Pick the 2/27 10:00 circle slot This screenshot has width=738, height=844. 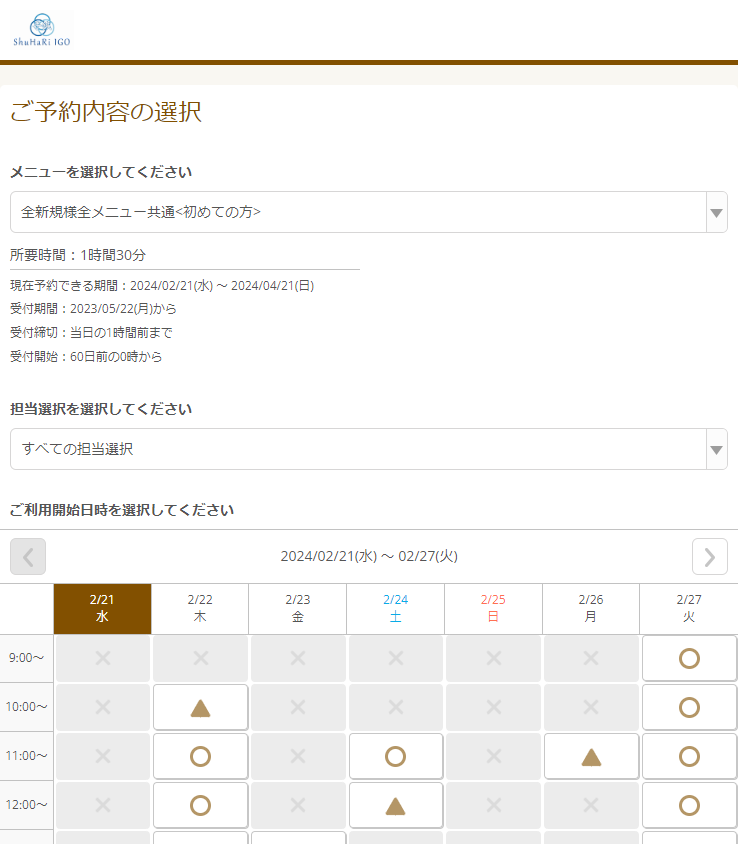coord(689,708)
